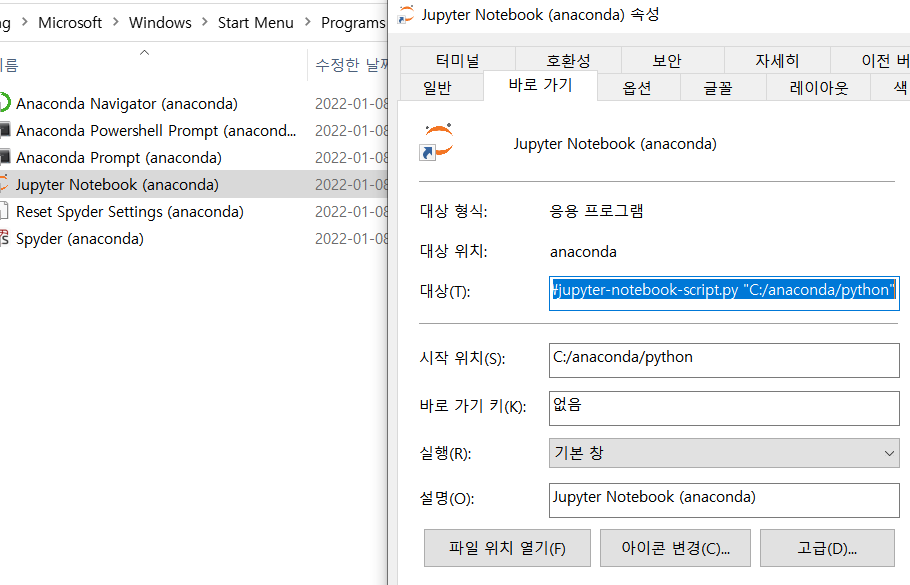The width and height of the screenshot is (910, 585).
Task: Switch to the 호환성 tab
Action: click(568, 60)
